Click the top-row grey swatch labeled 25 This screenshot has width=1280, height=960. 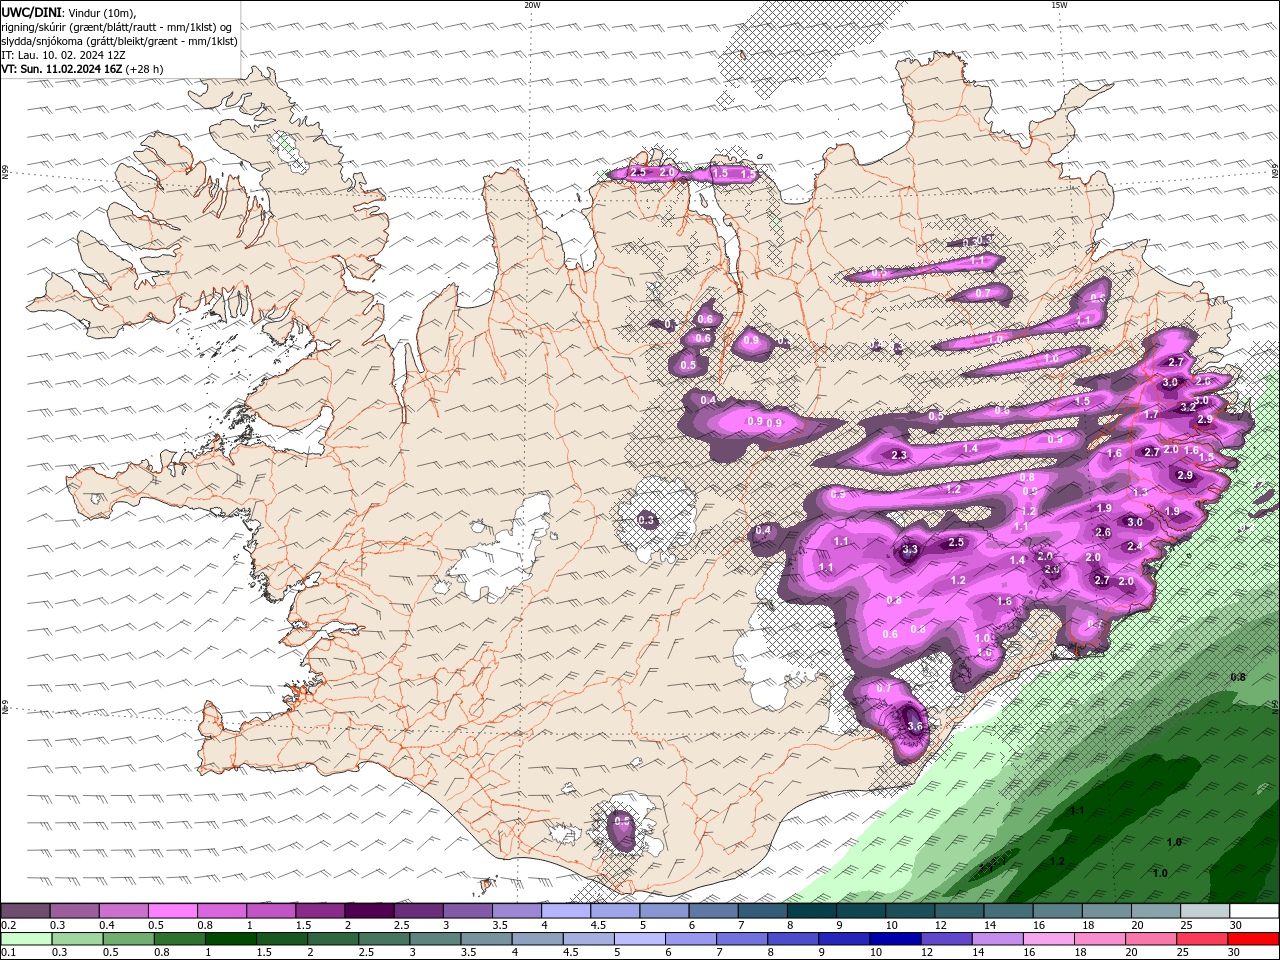1204,911
